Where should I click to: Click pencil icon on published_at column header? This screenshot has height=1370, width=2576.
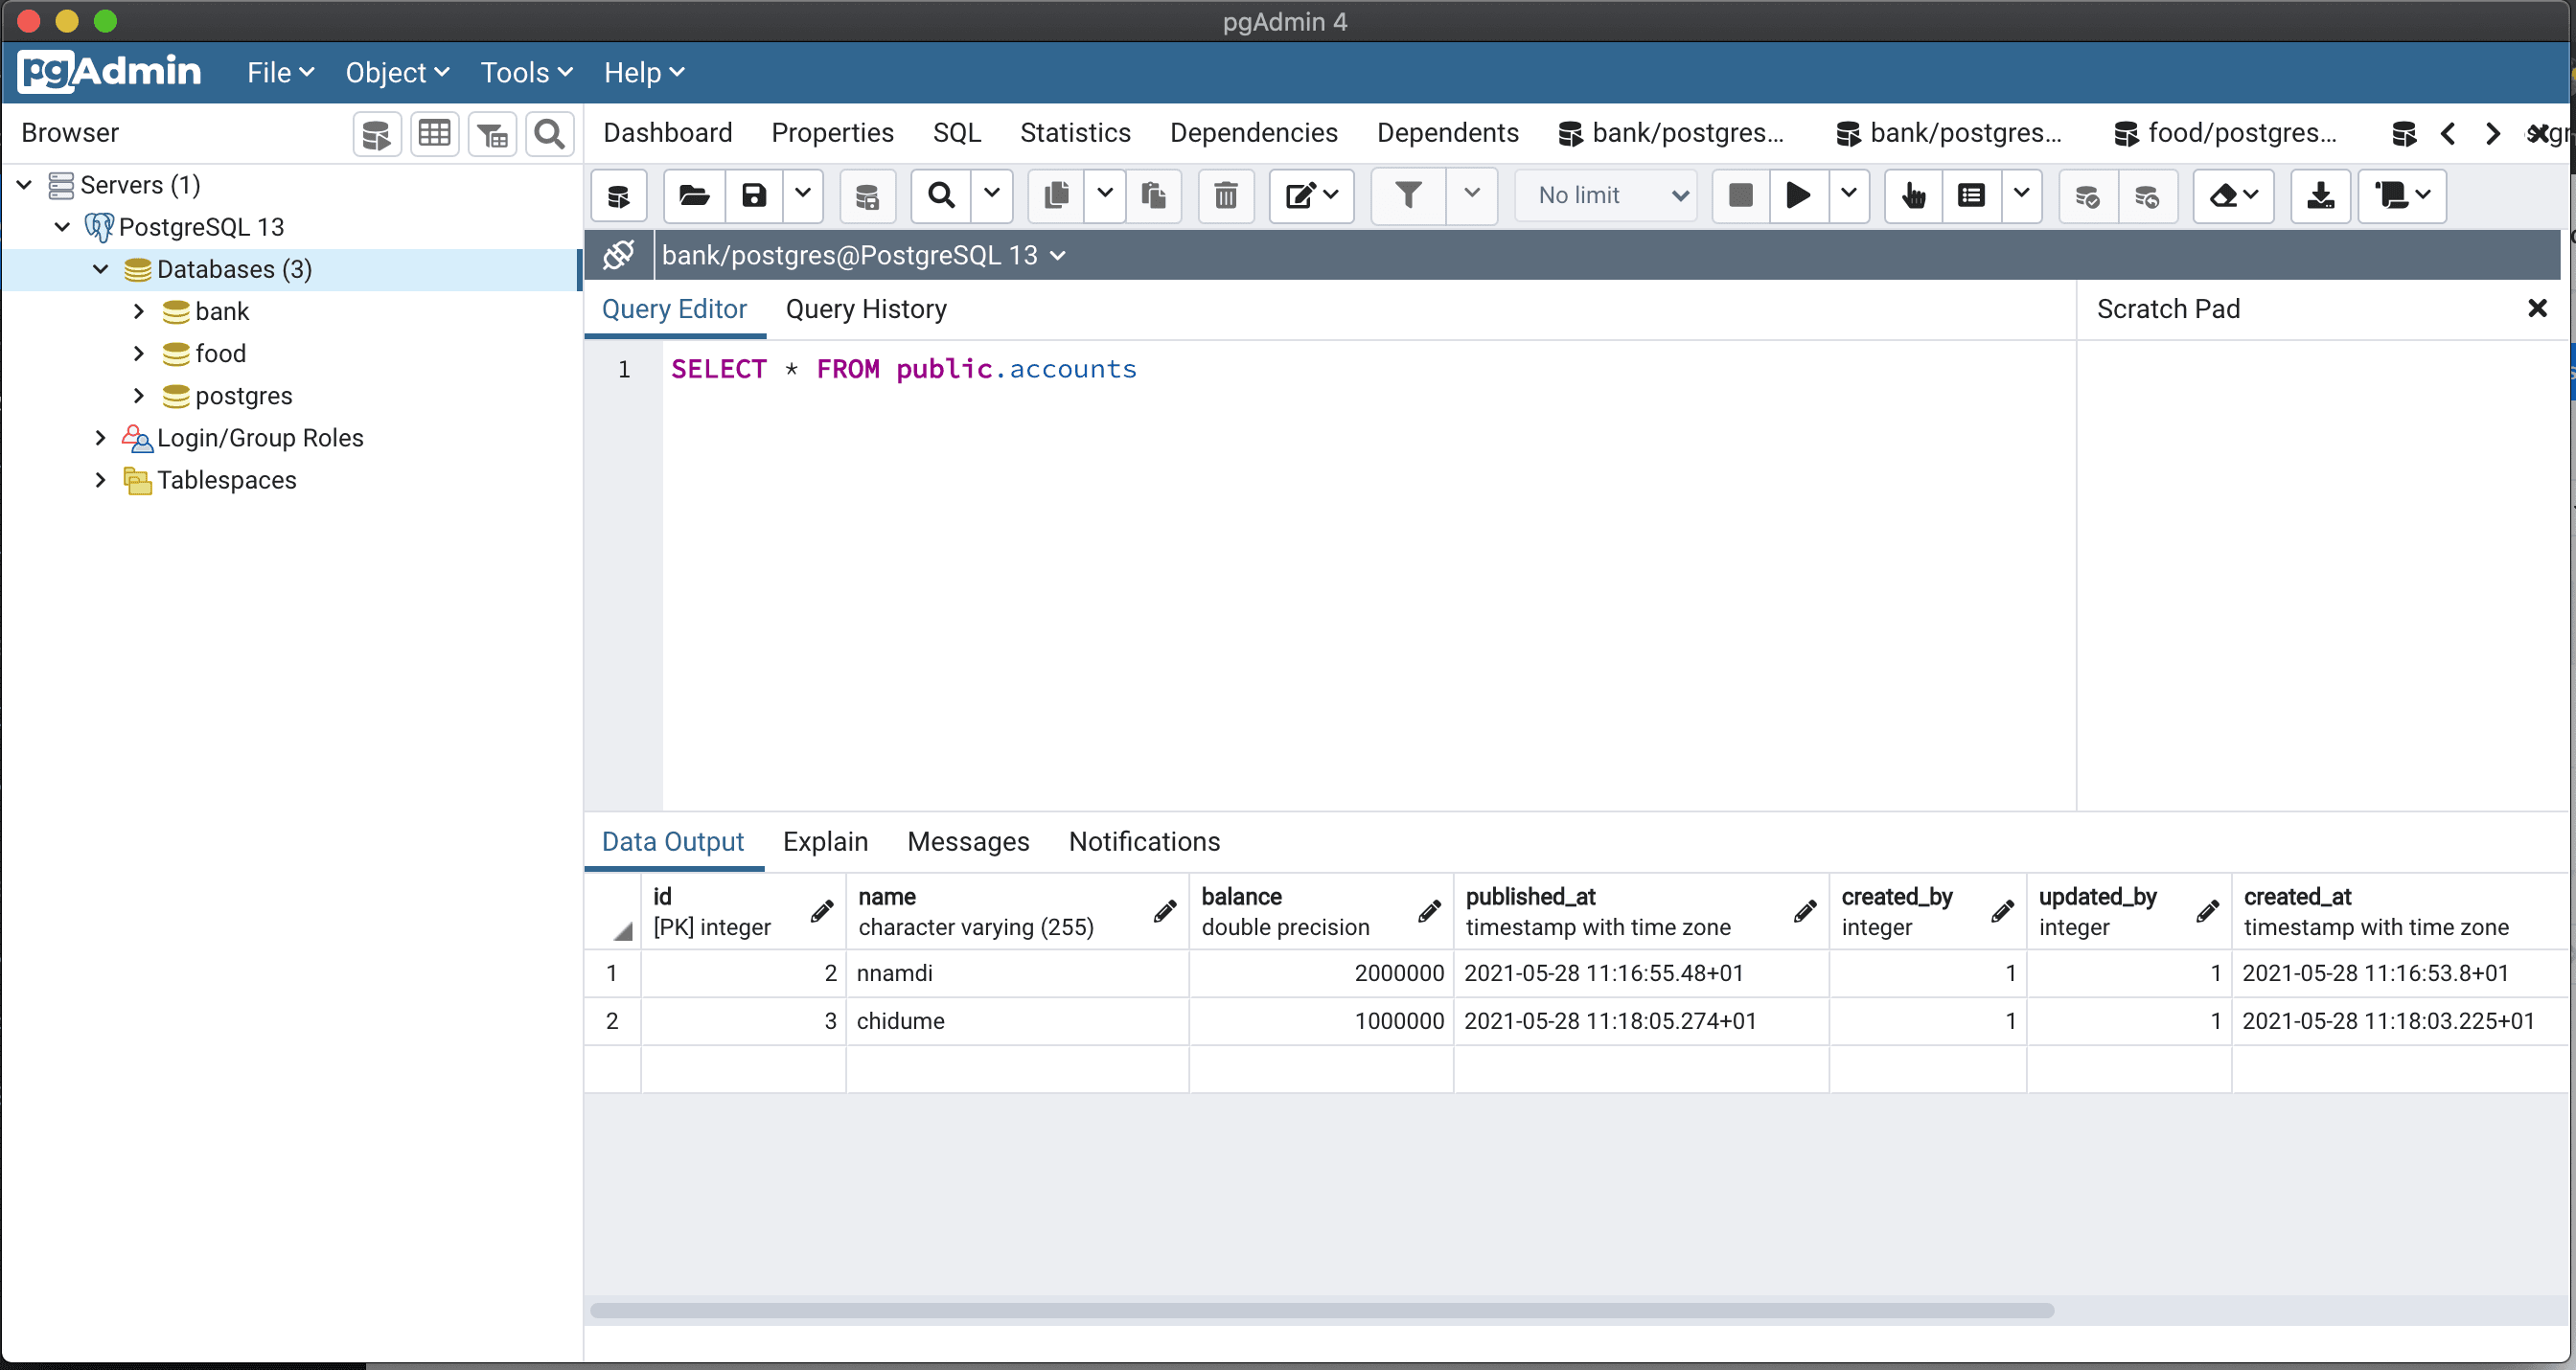coord(1805,911)
